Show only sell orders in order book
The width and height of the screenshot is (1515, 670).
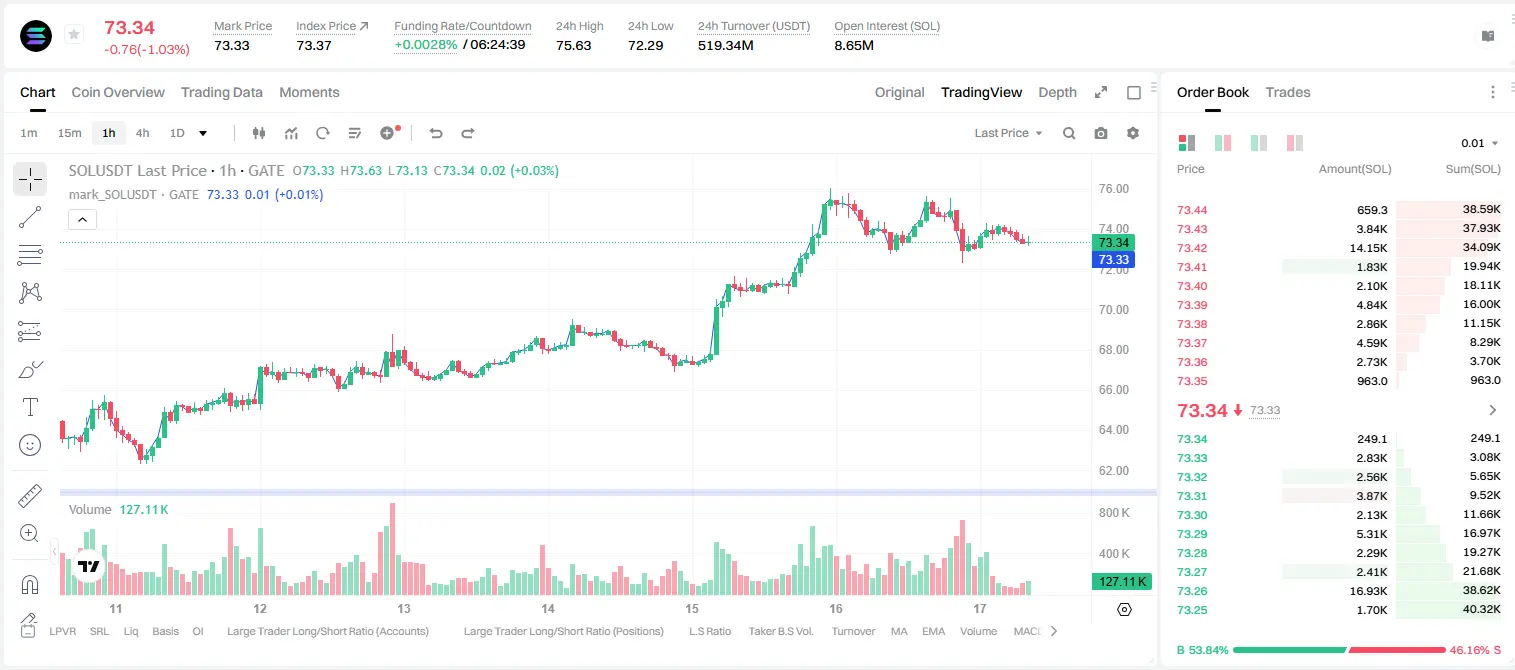click(1295, 143)
